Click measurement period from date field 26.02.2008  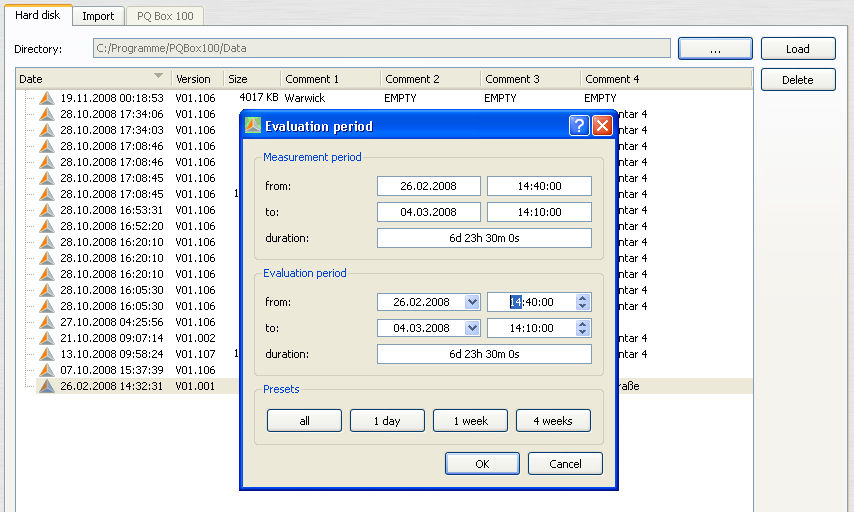pos(429,186)
